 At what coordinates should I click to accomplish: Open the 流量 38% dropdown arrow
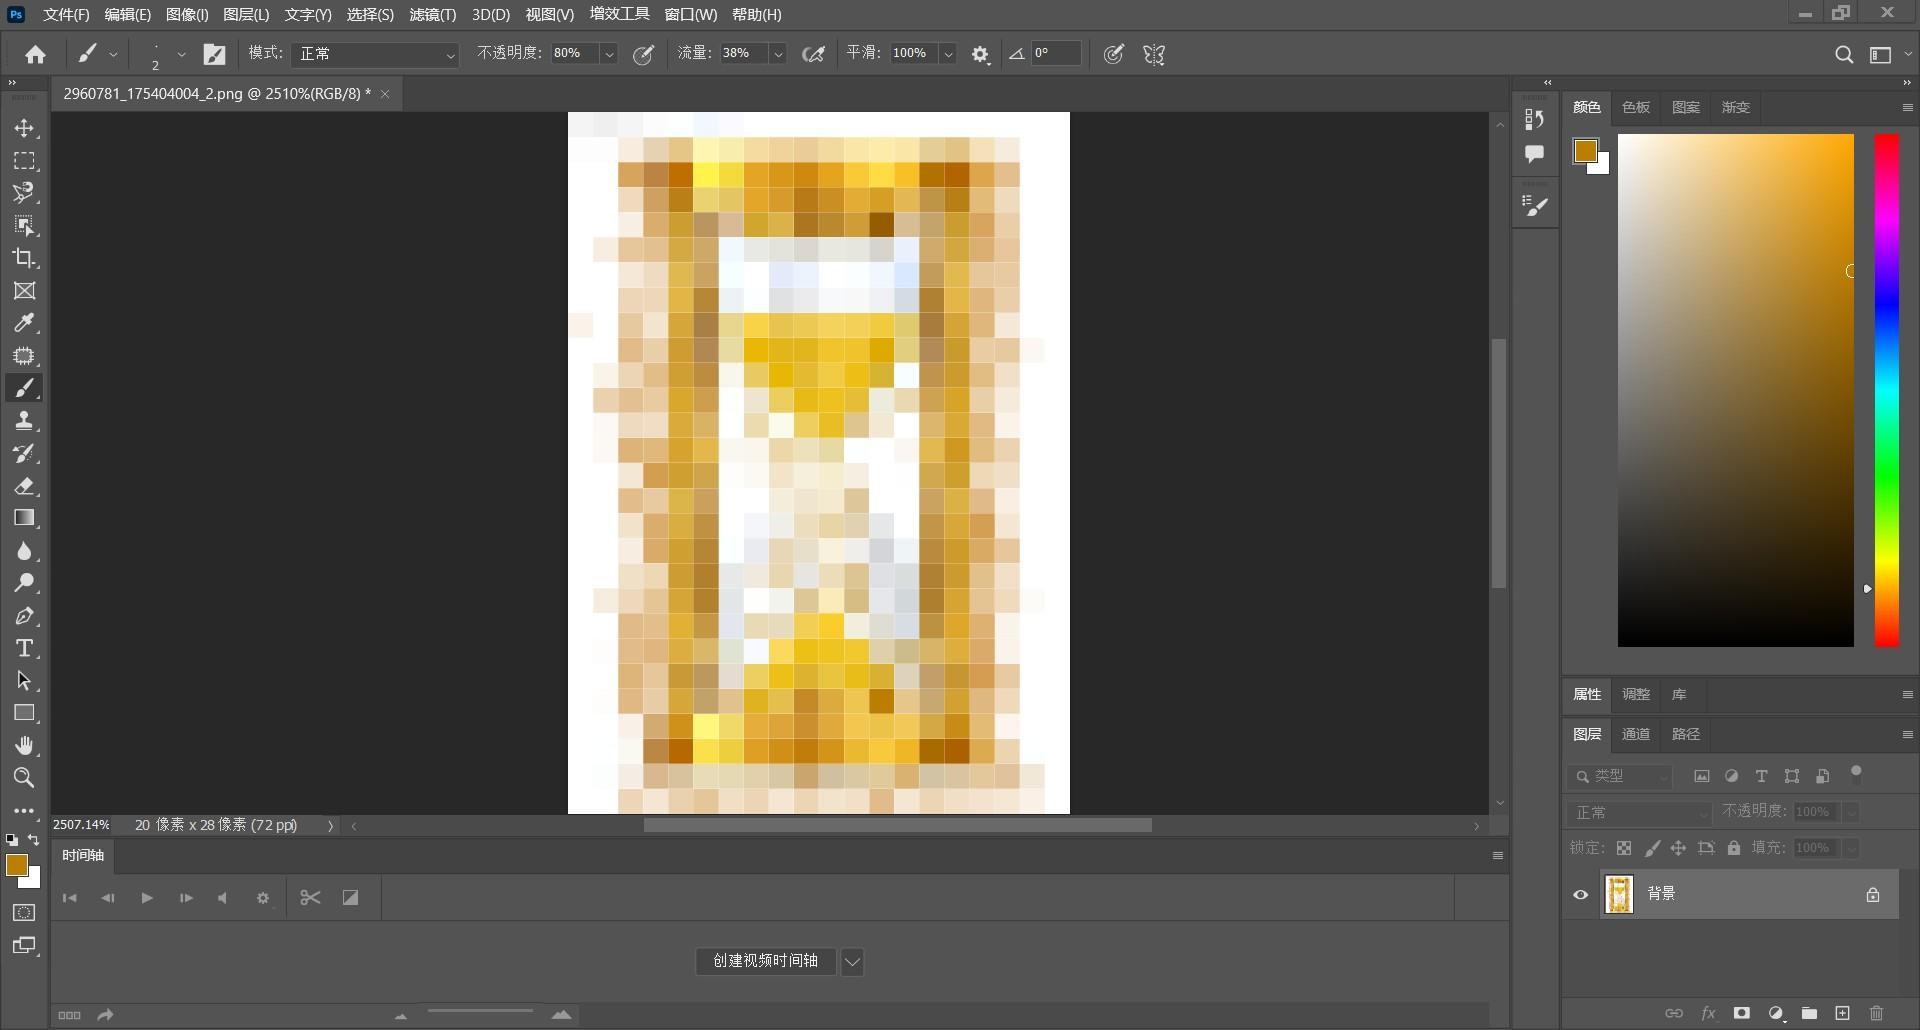(x=778, y=54)
